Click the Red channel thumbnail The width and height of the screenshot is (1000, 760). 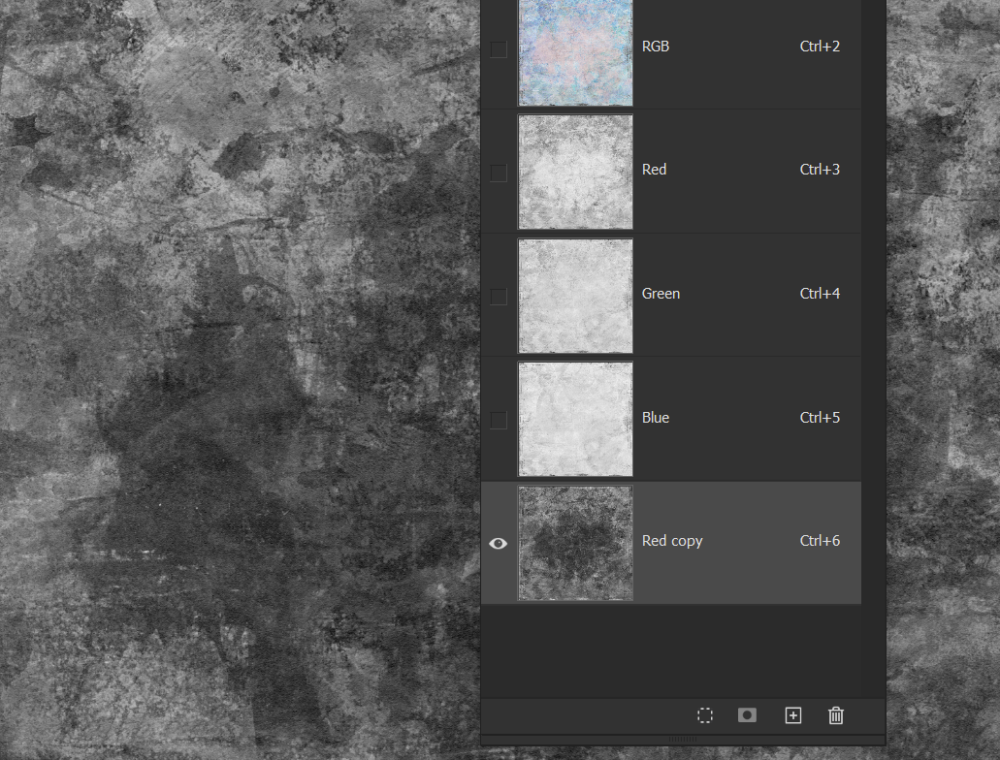click(x=575, y=172)
